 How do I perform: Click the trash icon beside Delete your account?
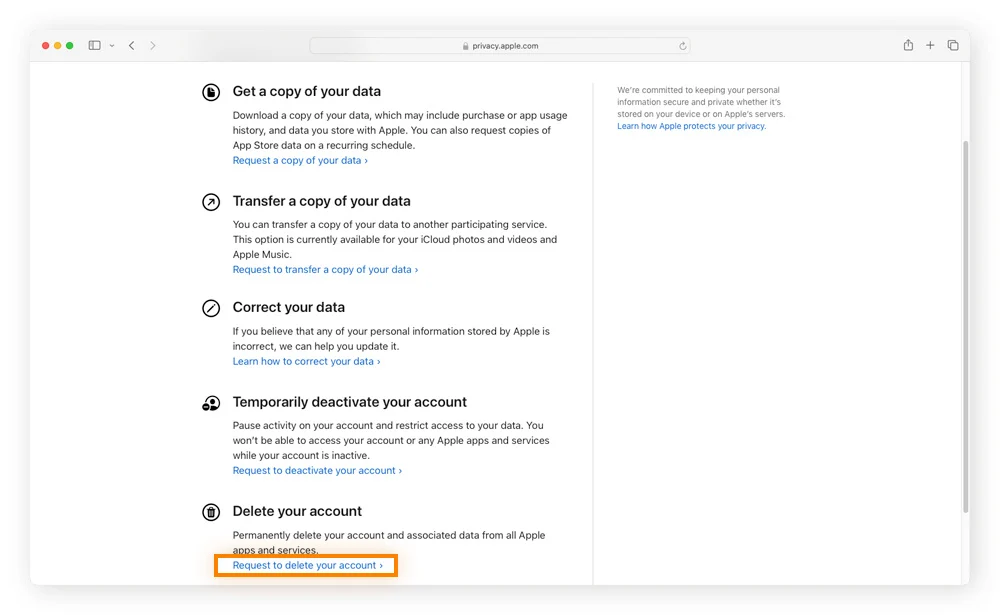[211, 512]
